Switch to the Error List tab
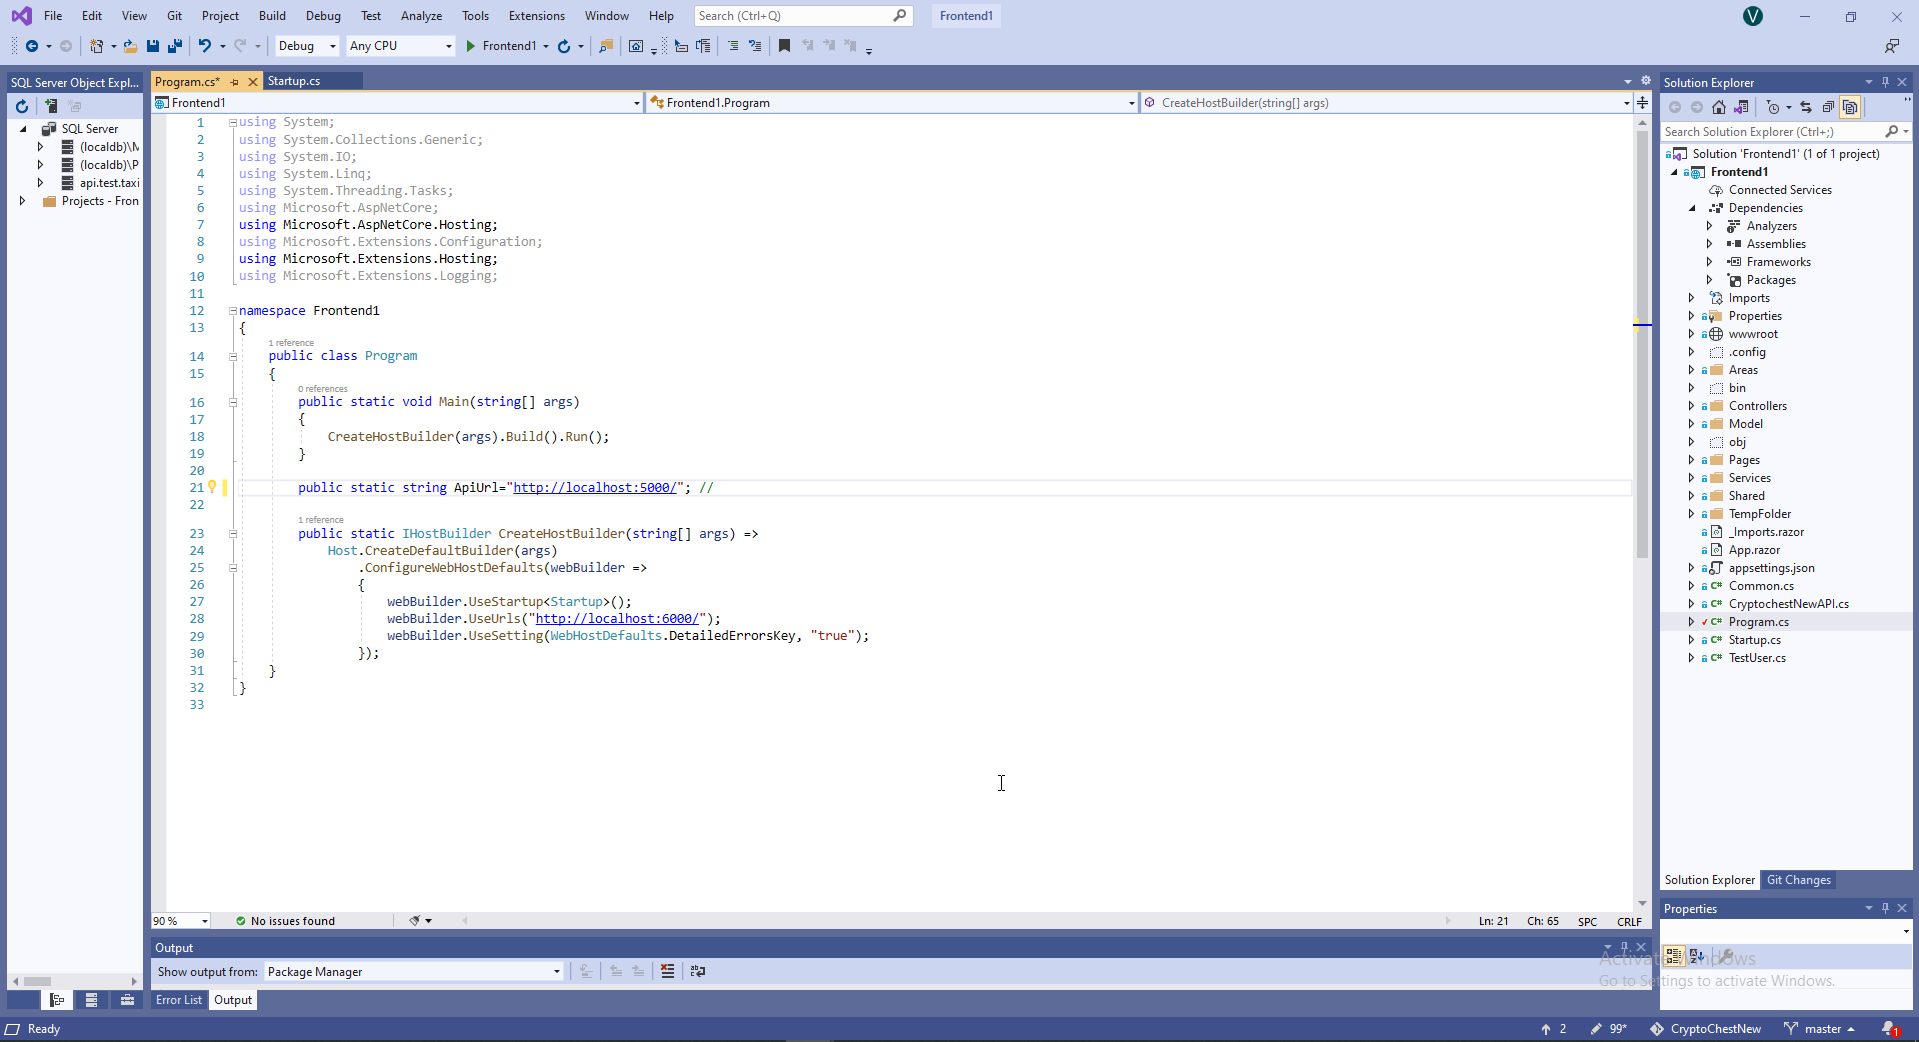The image size is (1919, 1042). pos(179,1000)
